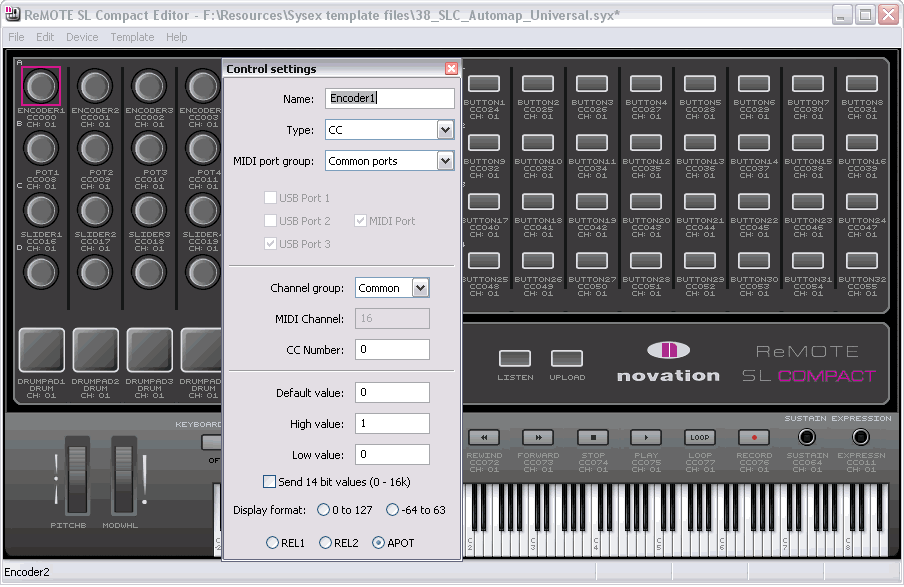The height and width of the screenshot is (587, 904).
Task: Select Button8 on the device panel
Action: (862, 84)
